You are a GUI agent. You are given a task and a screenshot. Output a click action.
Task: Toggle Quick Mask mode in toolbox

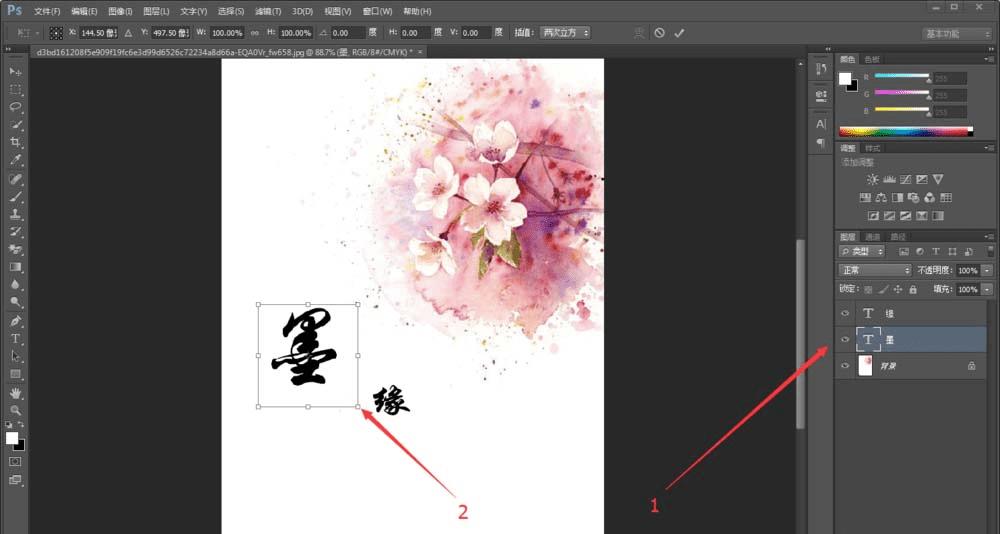[x=15, y=461]
